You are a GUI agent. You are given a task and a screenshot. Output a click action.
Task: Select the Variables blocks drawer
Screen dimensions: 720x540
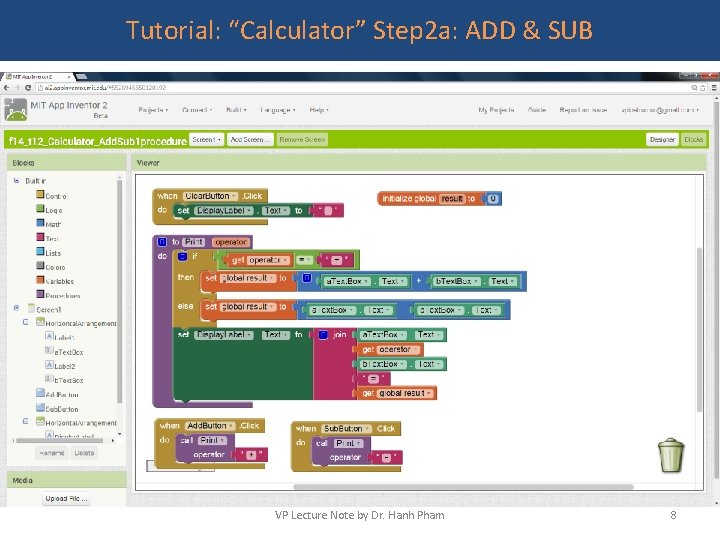click(x=55, y=281)
